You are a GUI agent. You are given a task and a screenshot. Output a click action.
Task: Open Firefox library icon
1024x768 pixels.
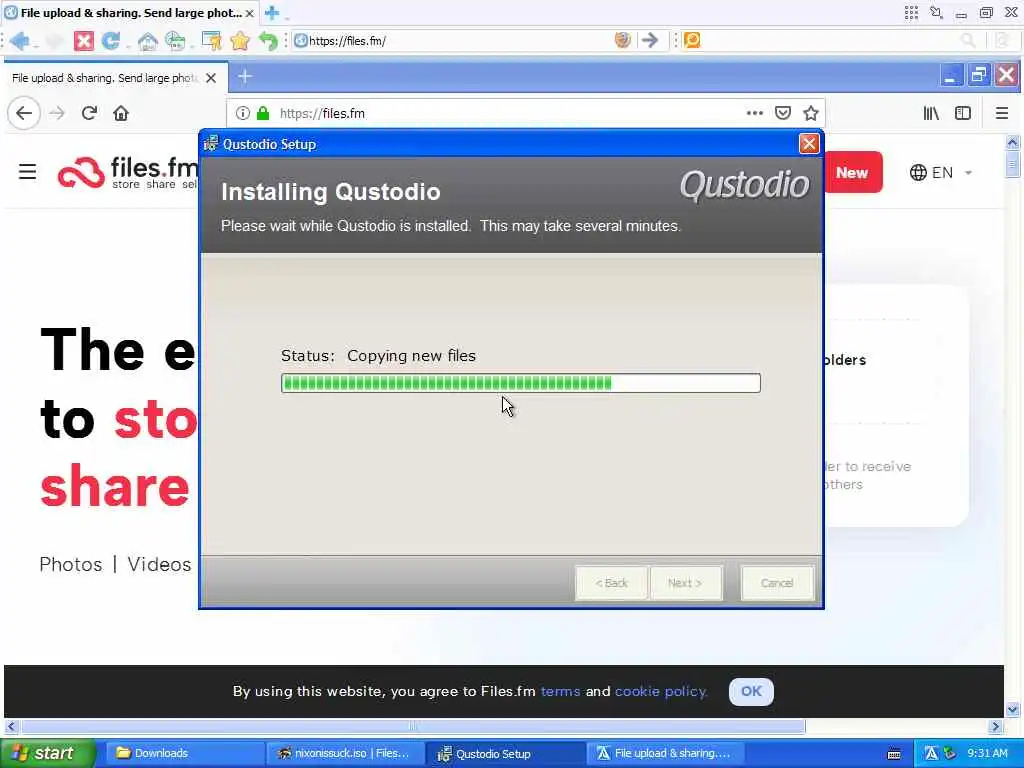pos(931,114)
